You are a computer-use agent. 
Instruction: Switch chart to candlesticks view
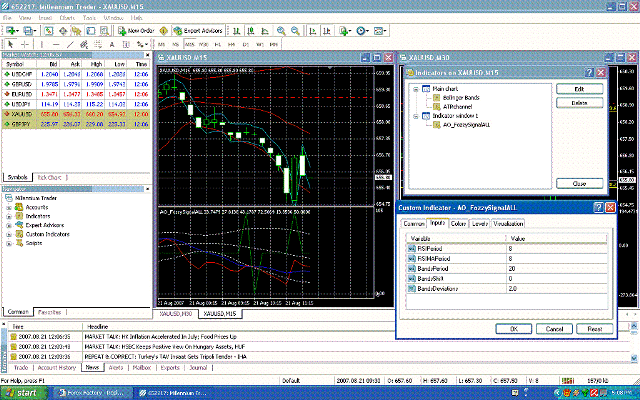click(251, 31)
